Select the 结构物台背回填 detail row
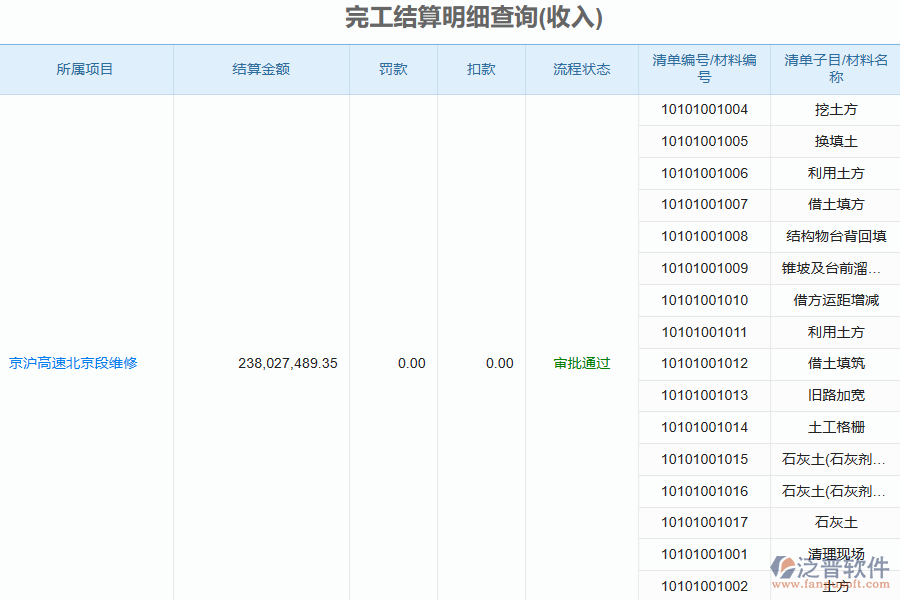The image size is (900, 600). pos(835,236)
